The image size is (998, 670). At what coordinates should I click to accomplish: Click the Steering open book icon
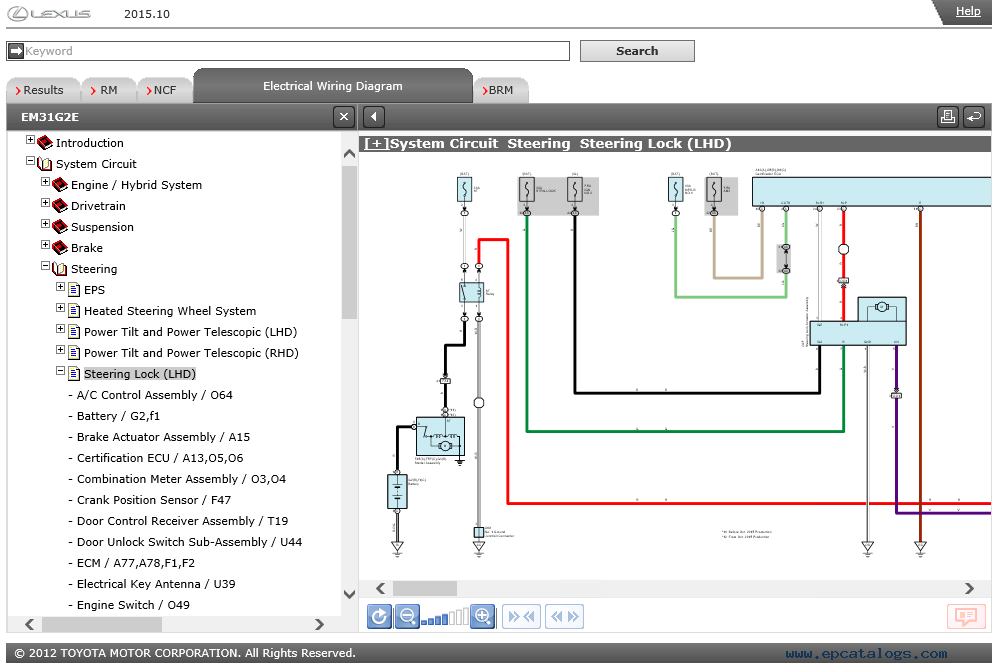[x=60, y=269]
